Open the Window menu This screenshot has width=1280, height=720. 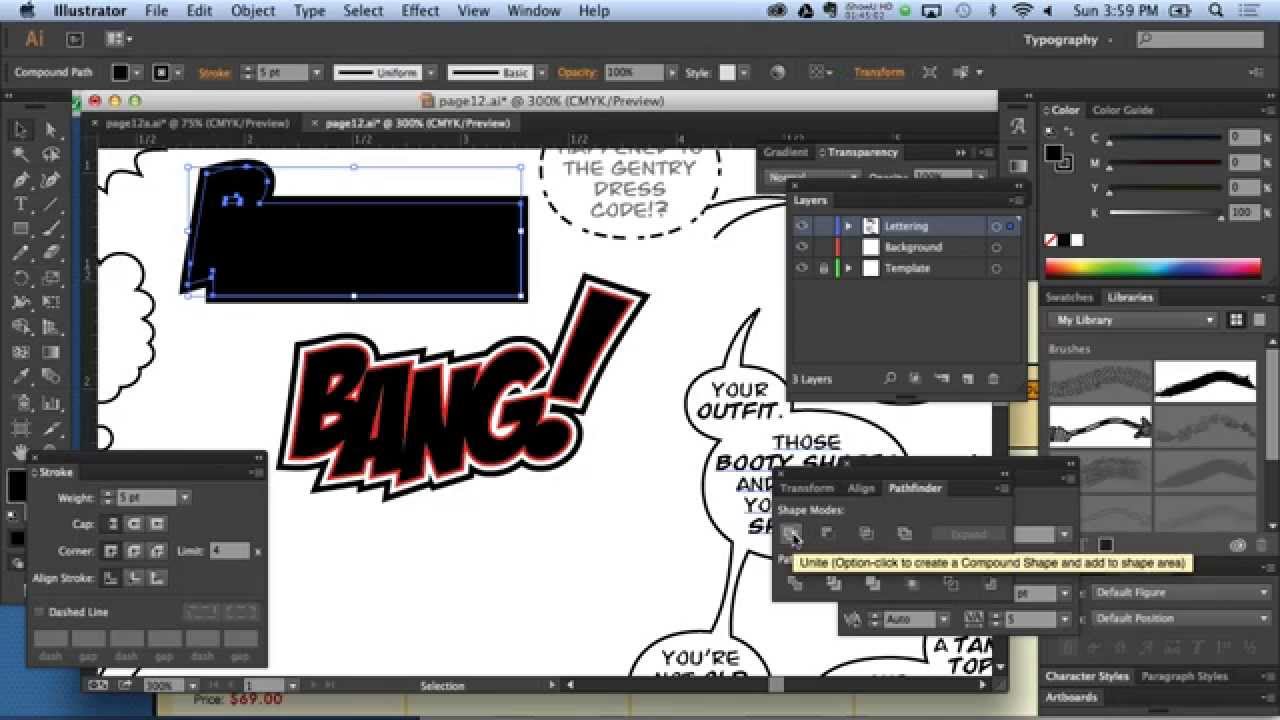tap(533, 11)
